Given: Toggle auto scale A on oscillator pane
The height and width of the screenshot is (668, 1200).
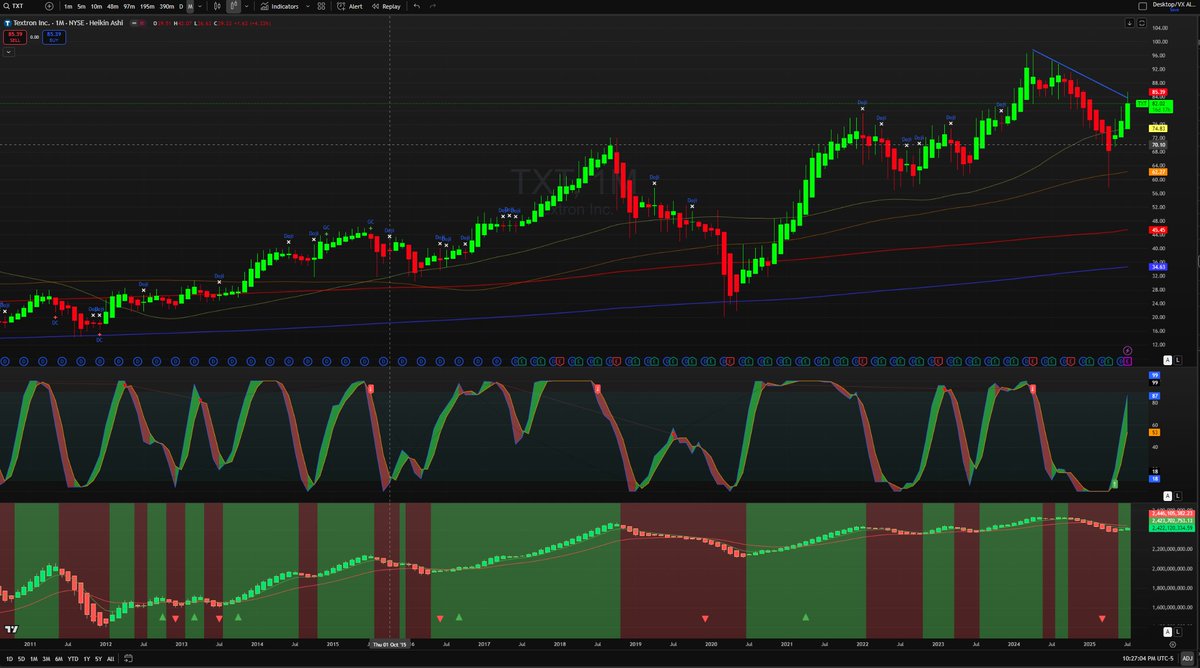Looking at the screenshot, I should [x=1166, y=495].
